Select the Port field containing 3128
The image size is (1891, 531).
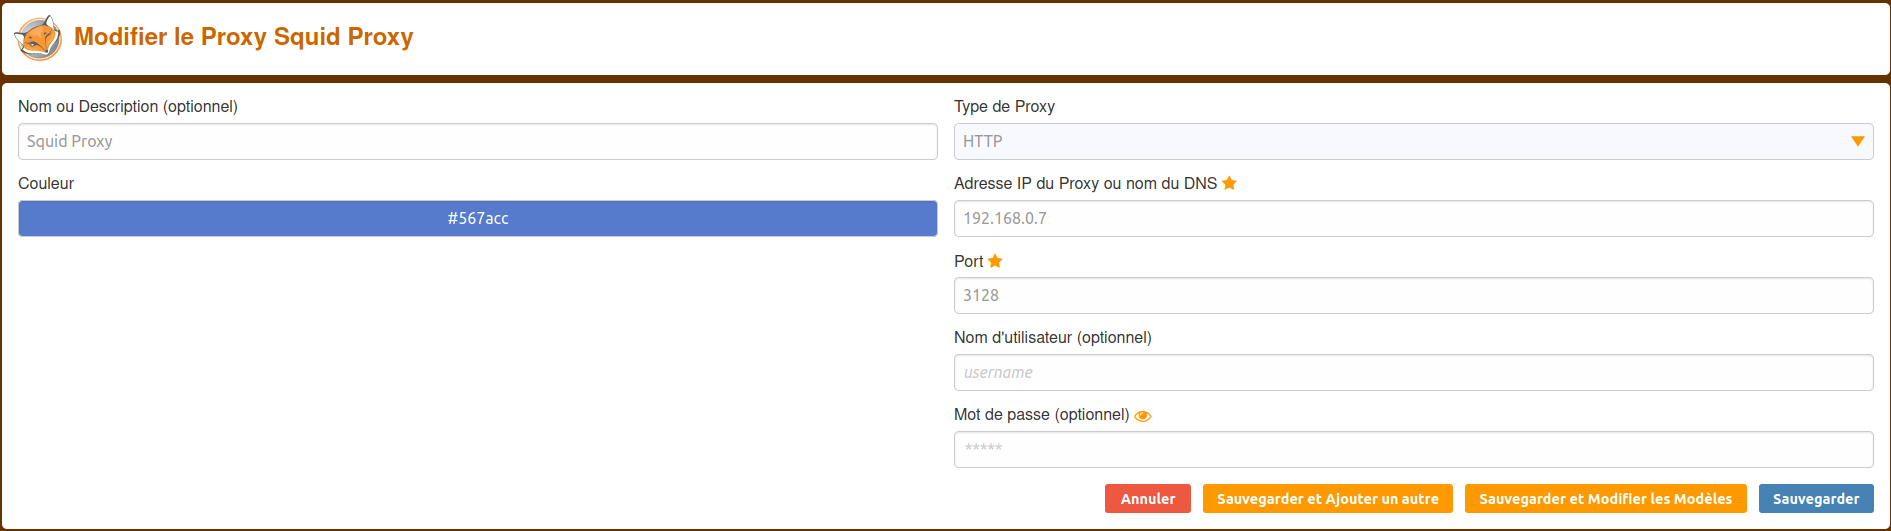1413,296
